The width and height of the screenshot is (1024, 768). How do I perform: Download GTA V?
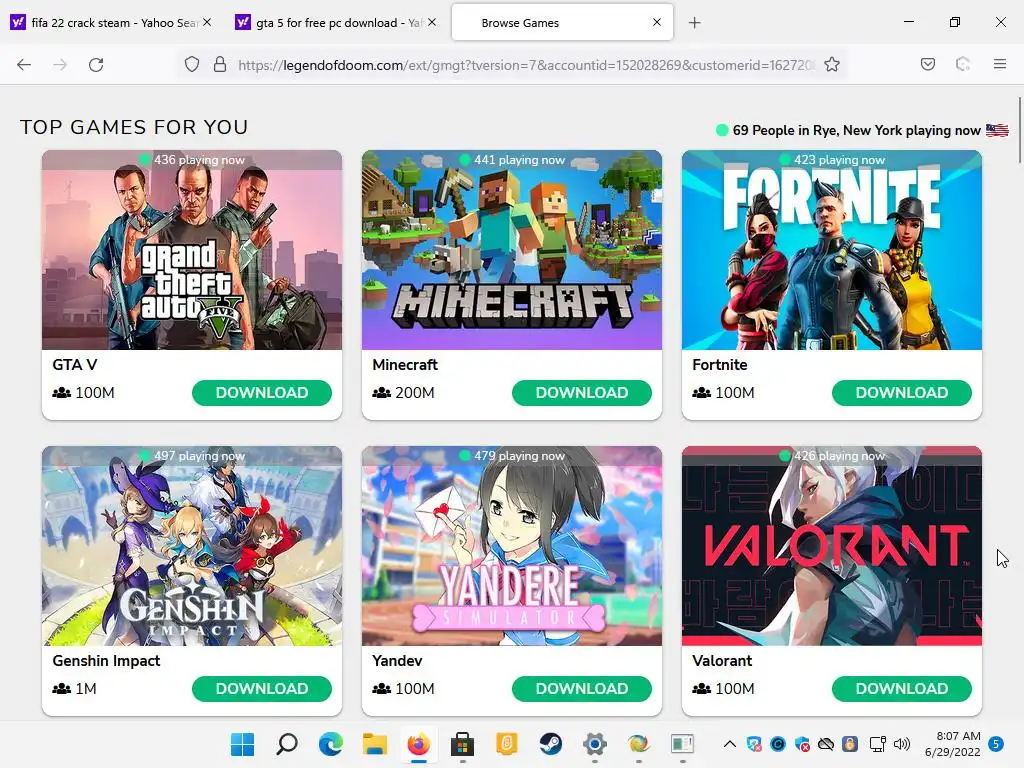click(x=262, y=392)
